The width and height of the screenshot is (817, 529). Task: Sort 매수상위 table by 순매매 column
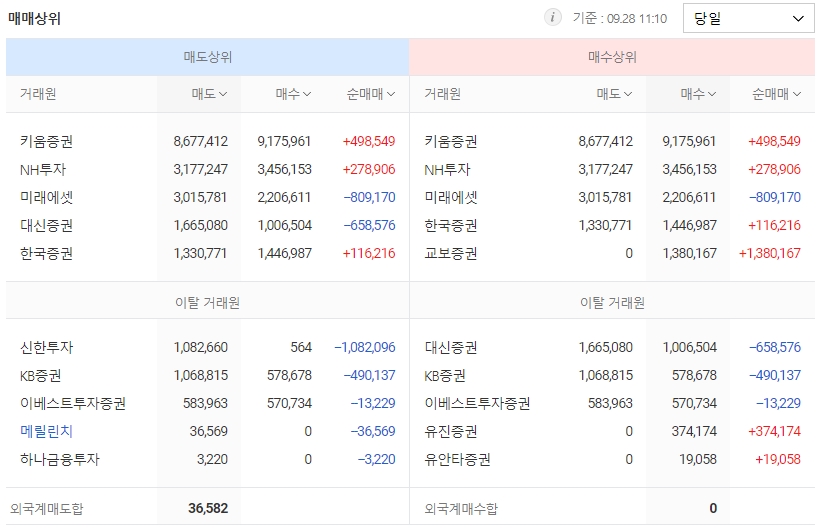[776, 94]
